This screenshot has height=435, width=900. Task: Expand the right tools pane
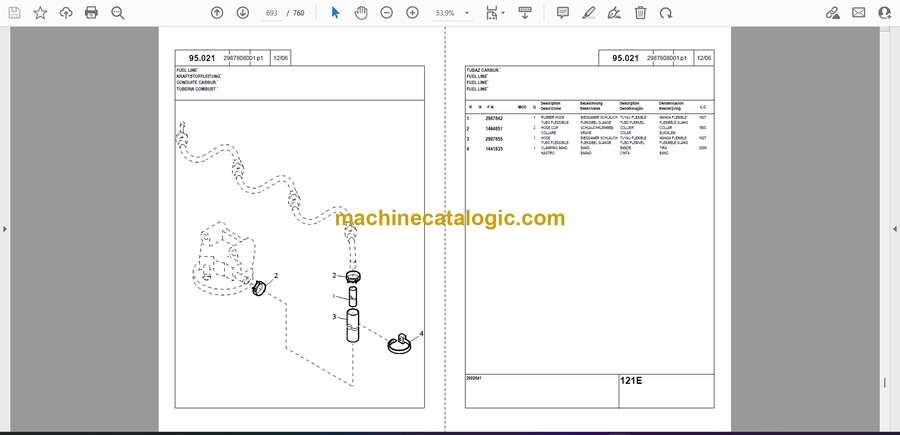pos(895,229)
